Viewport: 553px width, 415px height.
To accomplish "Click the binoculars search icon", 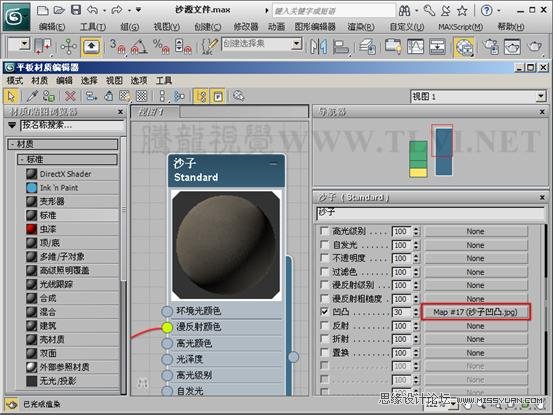I will [x=405, y=11].
